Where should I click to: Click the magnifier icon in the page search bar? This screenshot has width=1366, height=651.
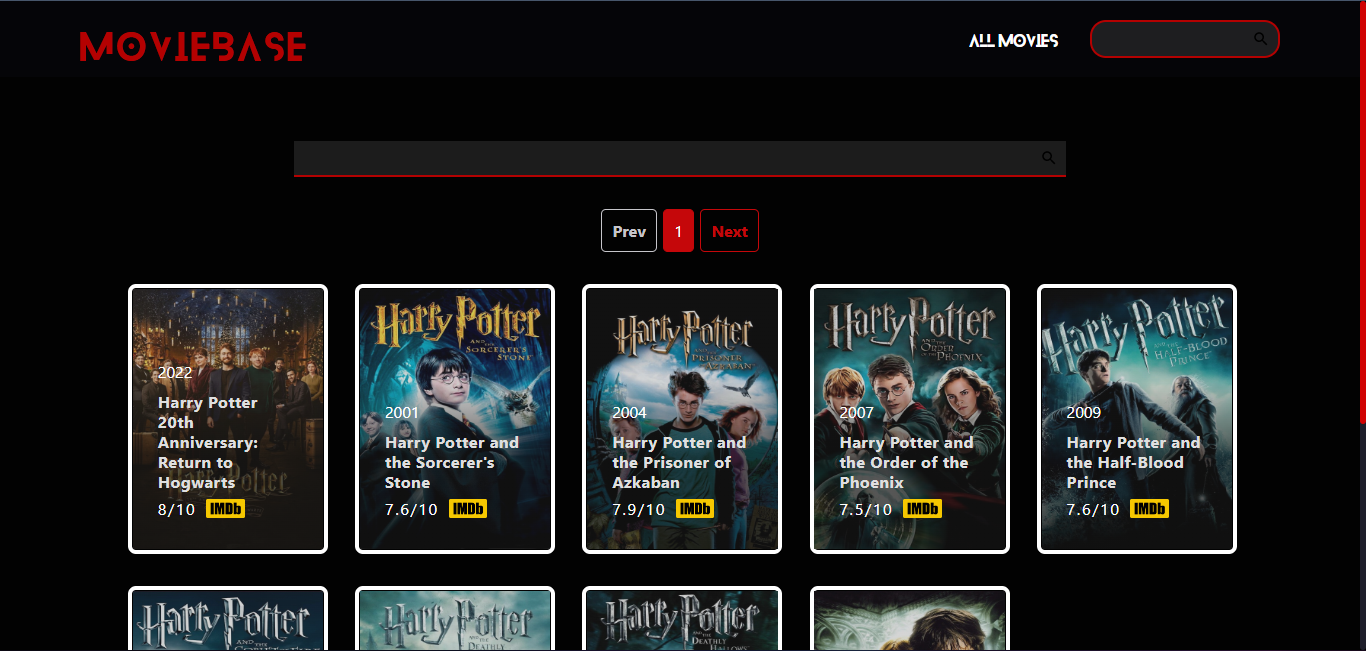(x=1047, y=157)
